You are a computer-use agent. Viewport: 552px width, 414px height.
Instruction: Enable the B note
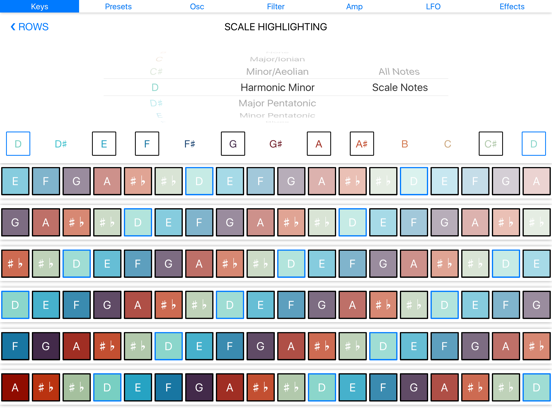click(405, 144)
